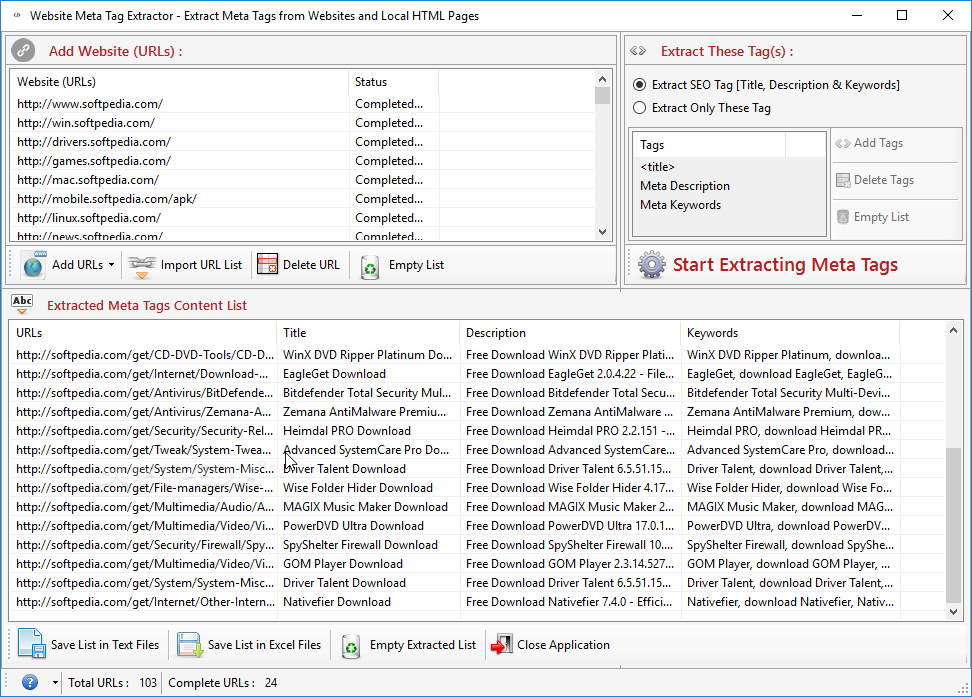
Task: Select http://drivers.softpedia.com/ URL row
Action: (302, 142)
